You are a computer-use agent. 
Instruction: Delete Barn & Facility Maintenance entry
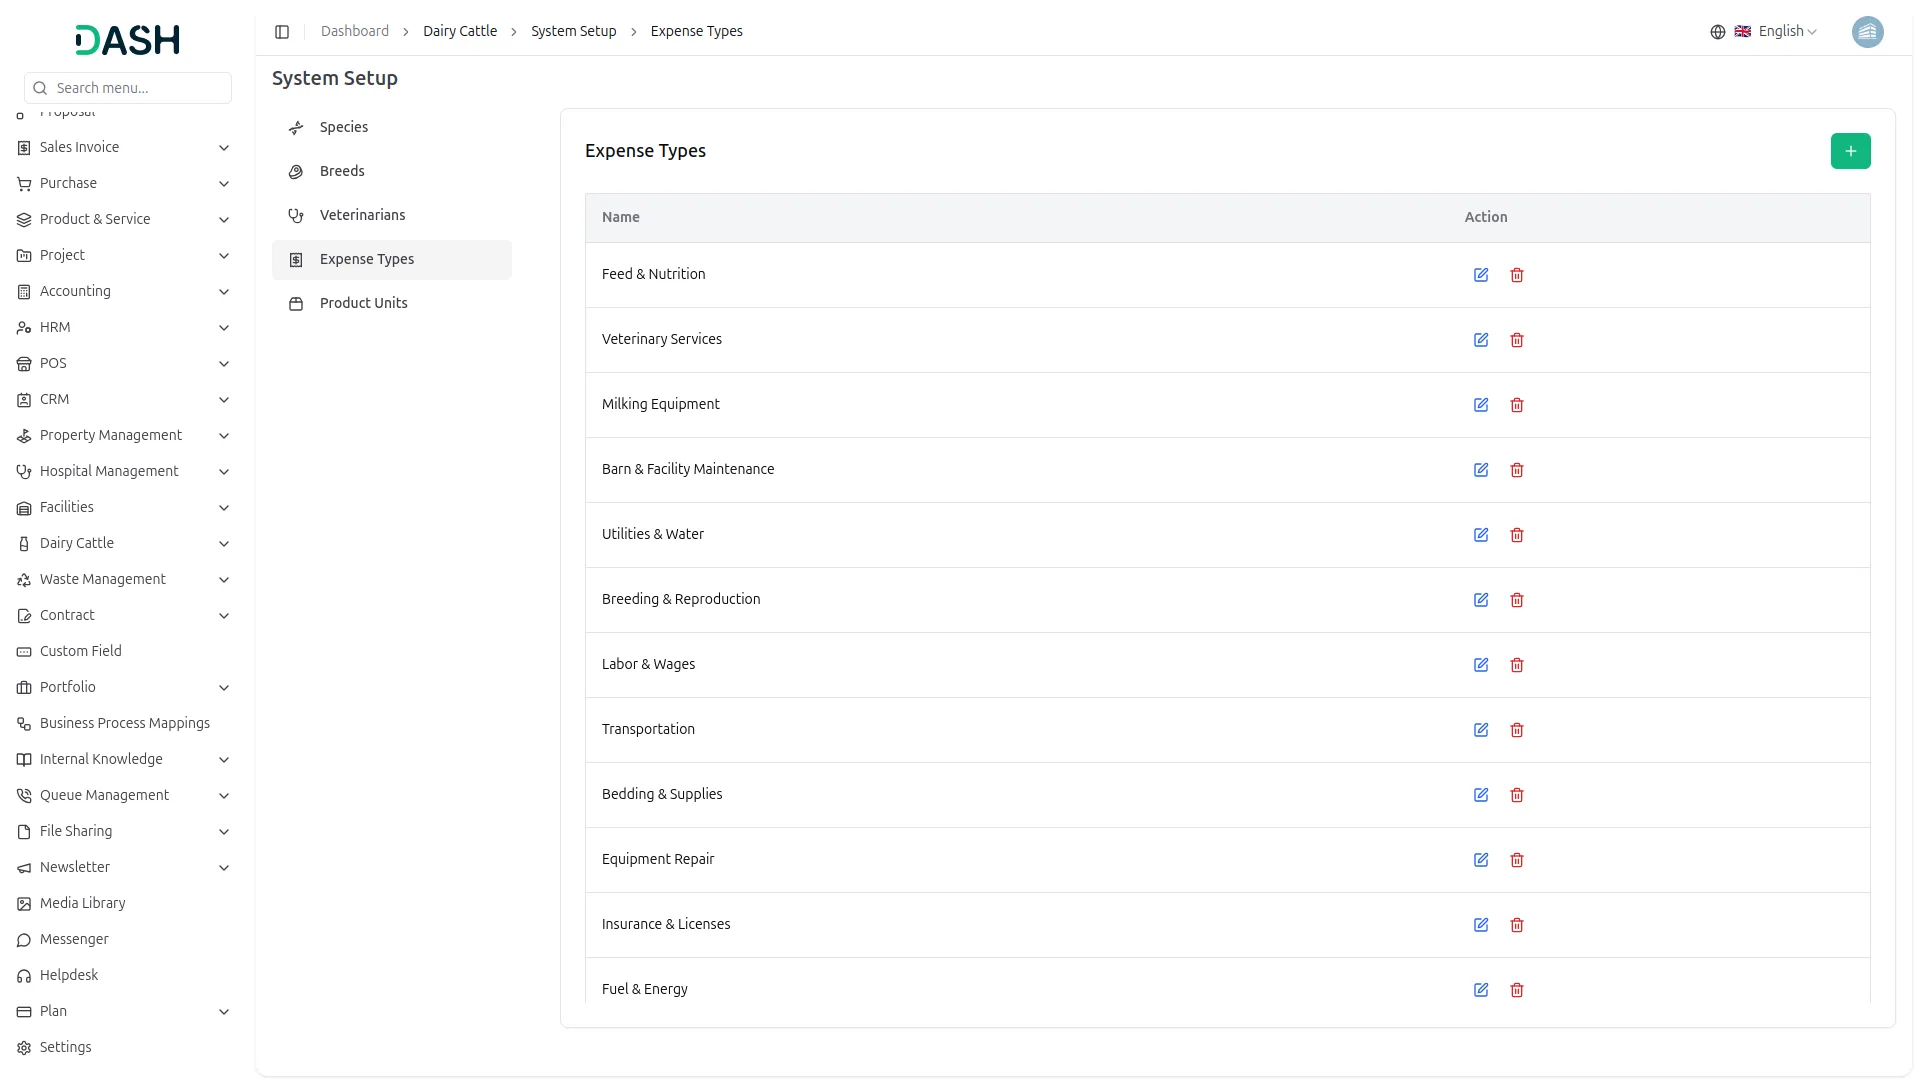coord(1517,470)
